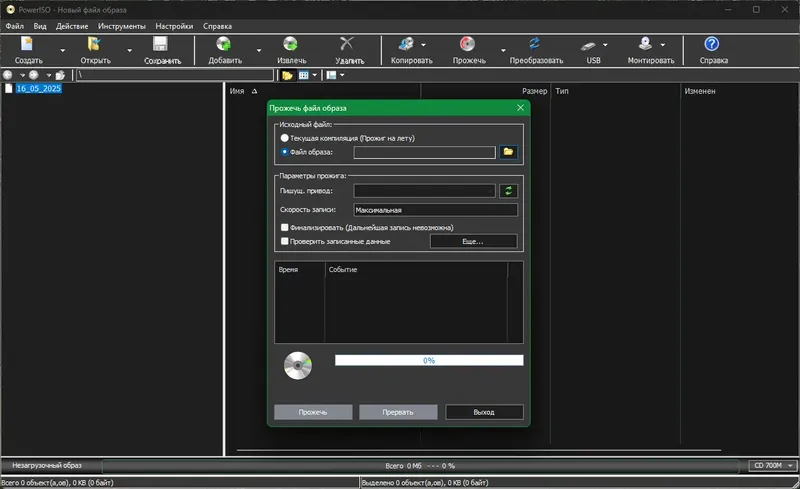Viewport: 800px width, 489px height.
Task: Open the Действие menu
Action: (x=72, y=26)
